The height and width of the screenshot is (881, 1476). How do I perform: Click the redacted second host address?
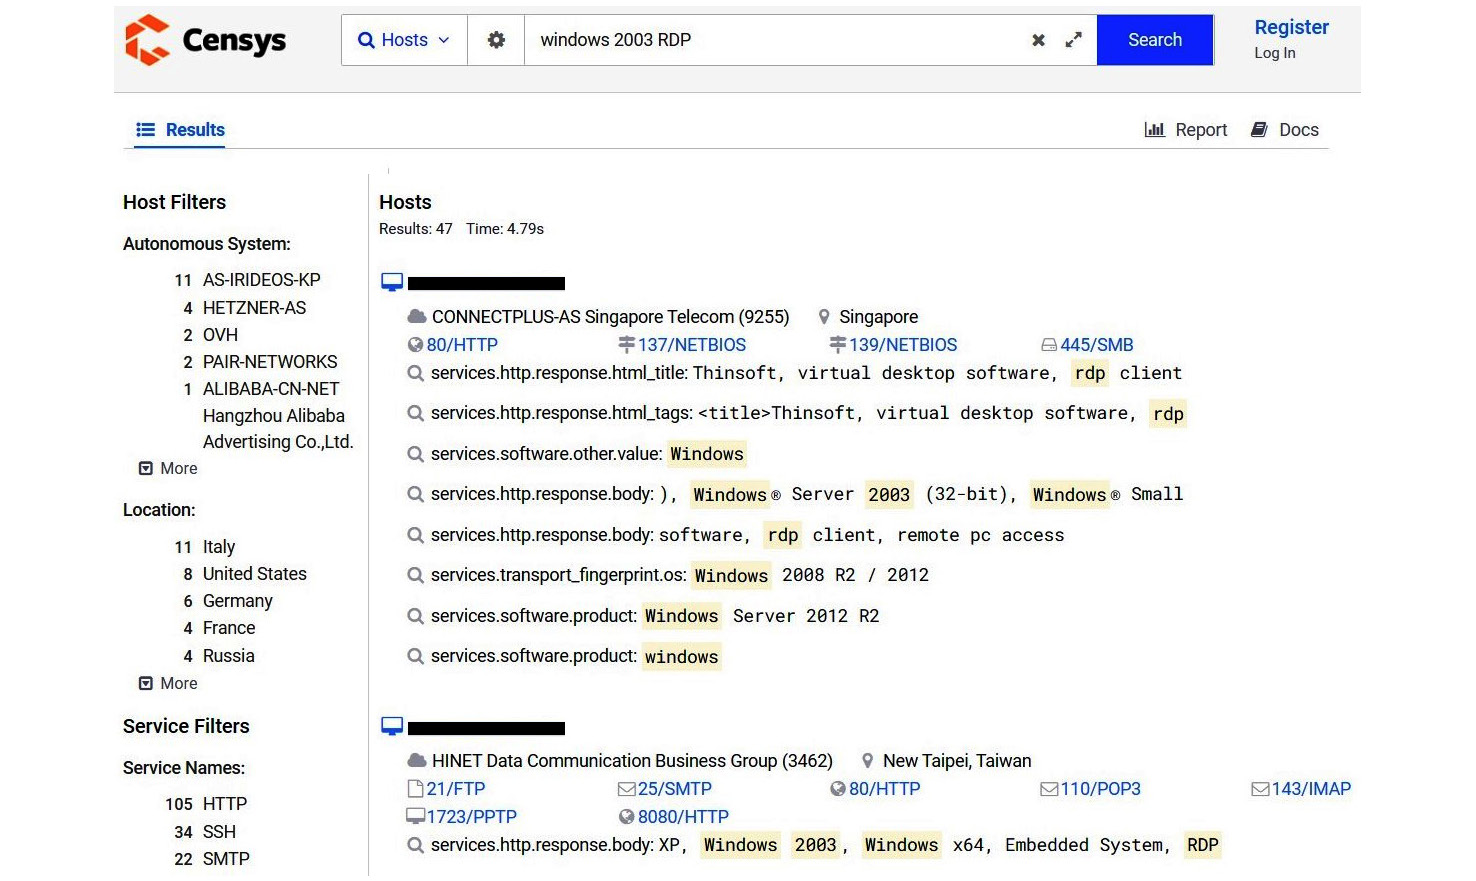coord(486,728)
